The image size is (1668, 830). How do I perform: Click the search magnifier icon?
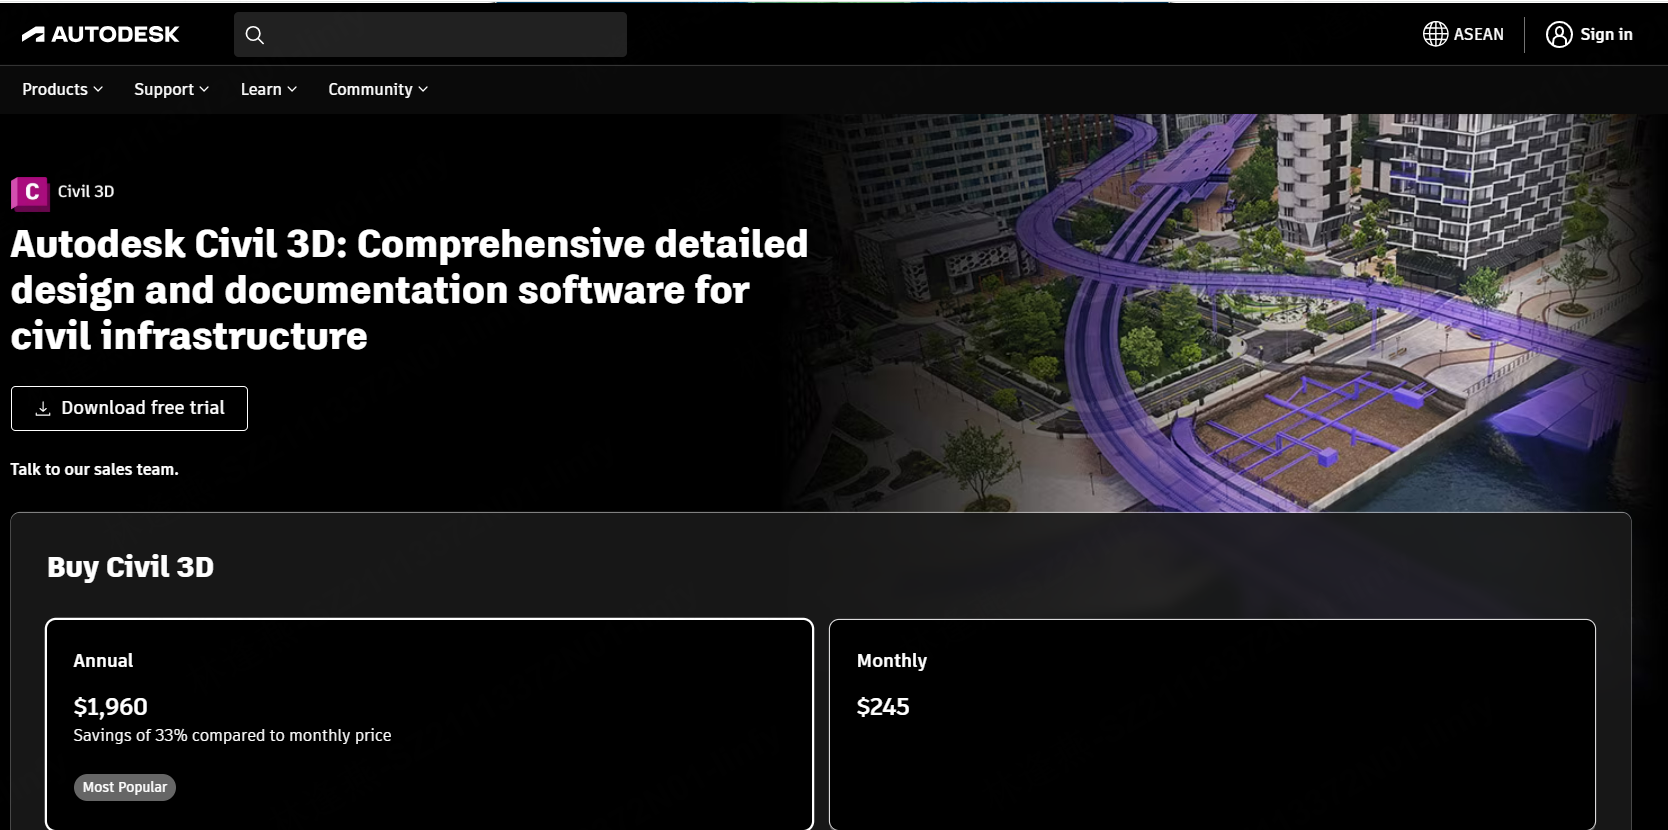point(255,35)
